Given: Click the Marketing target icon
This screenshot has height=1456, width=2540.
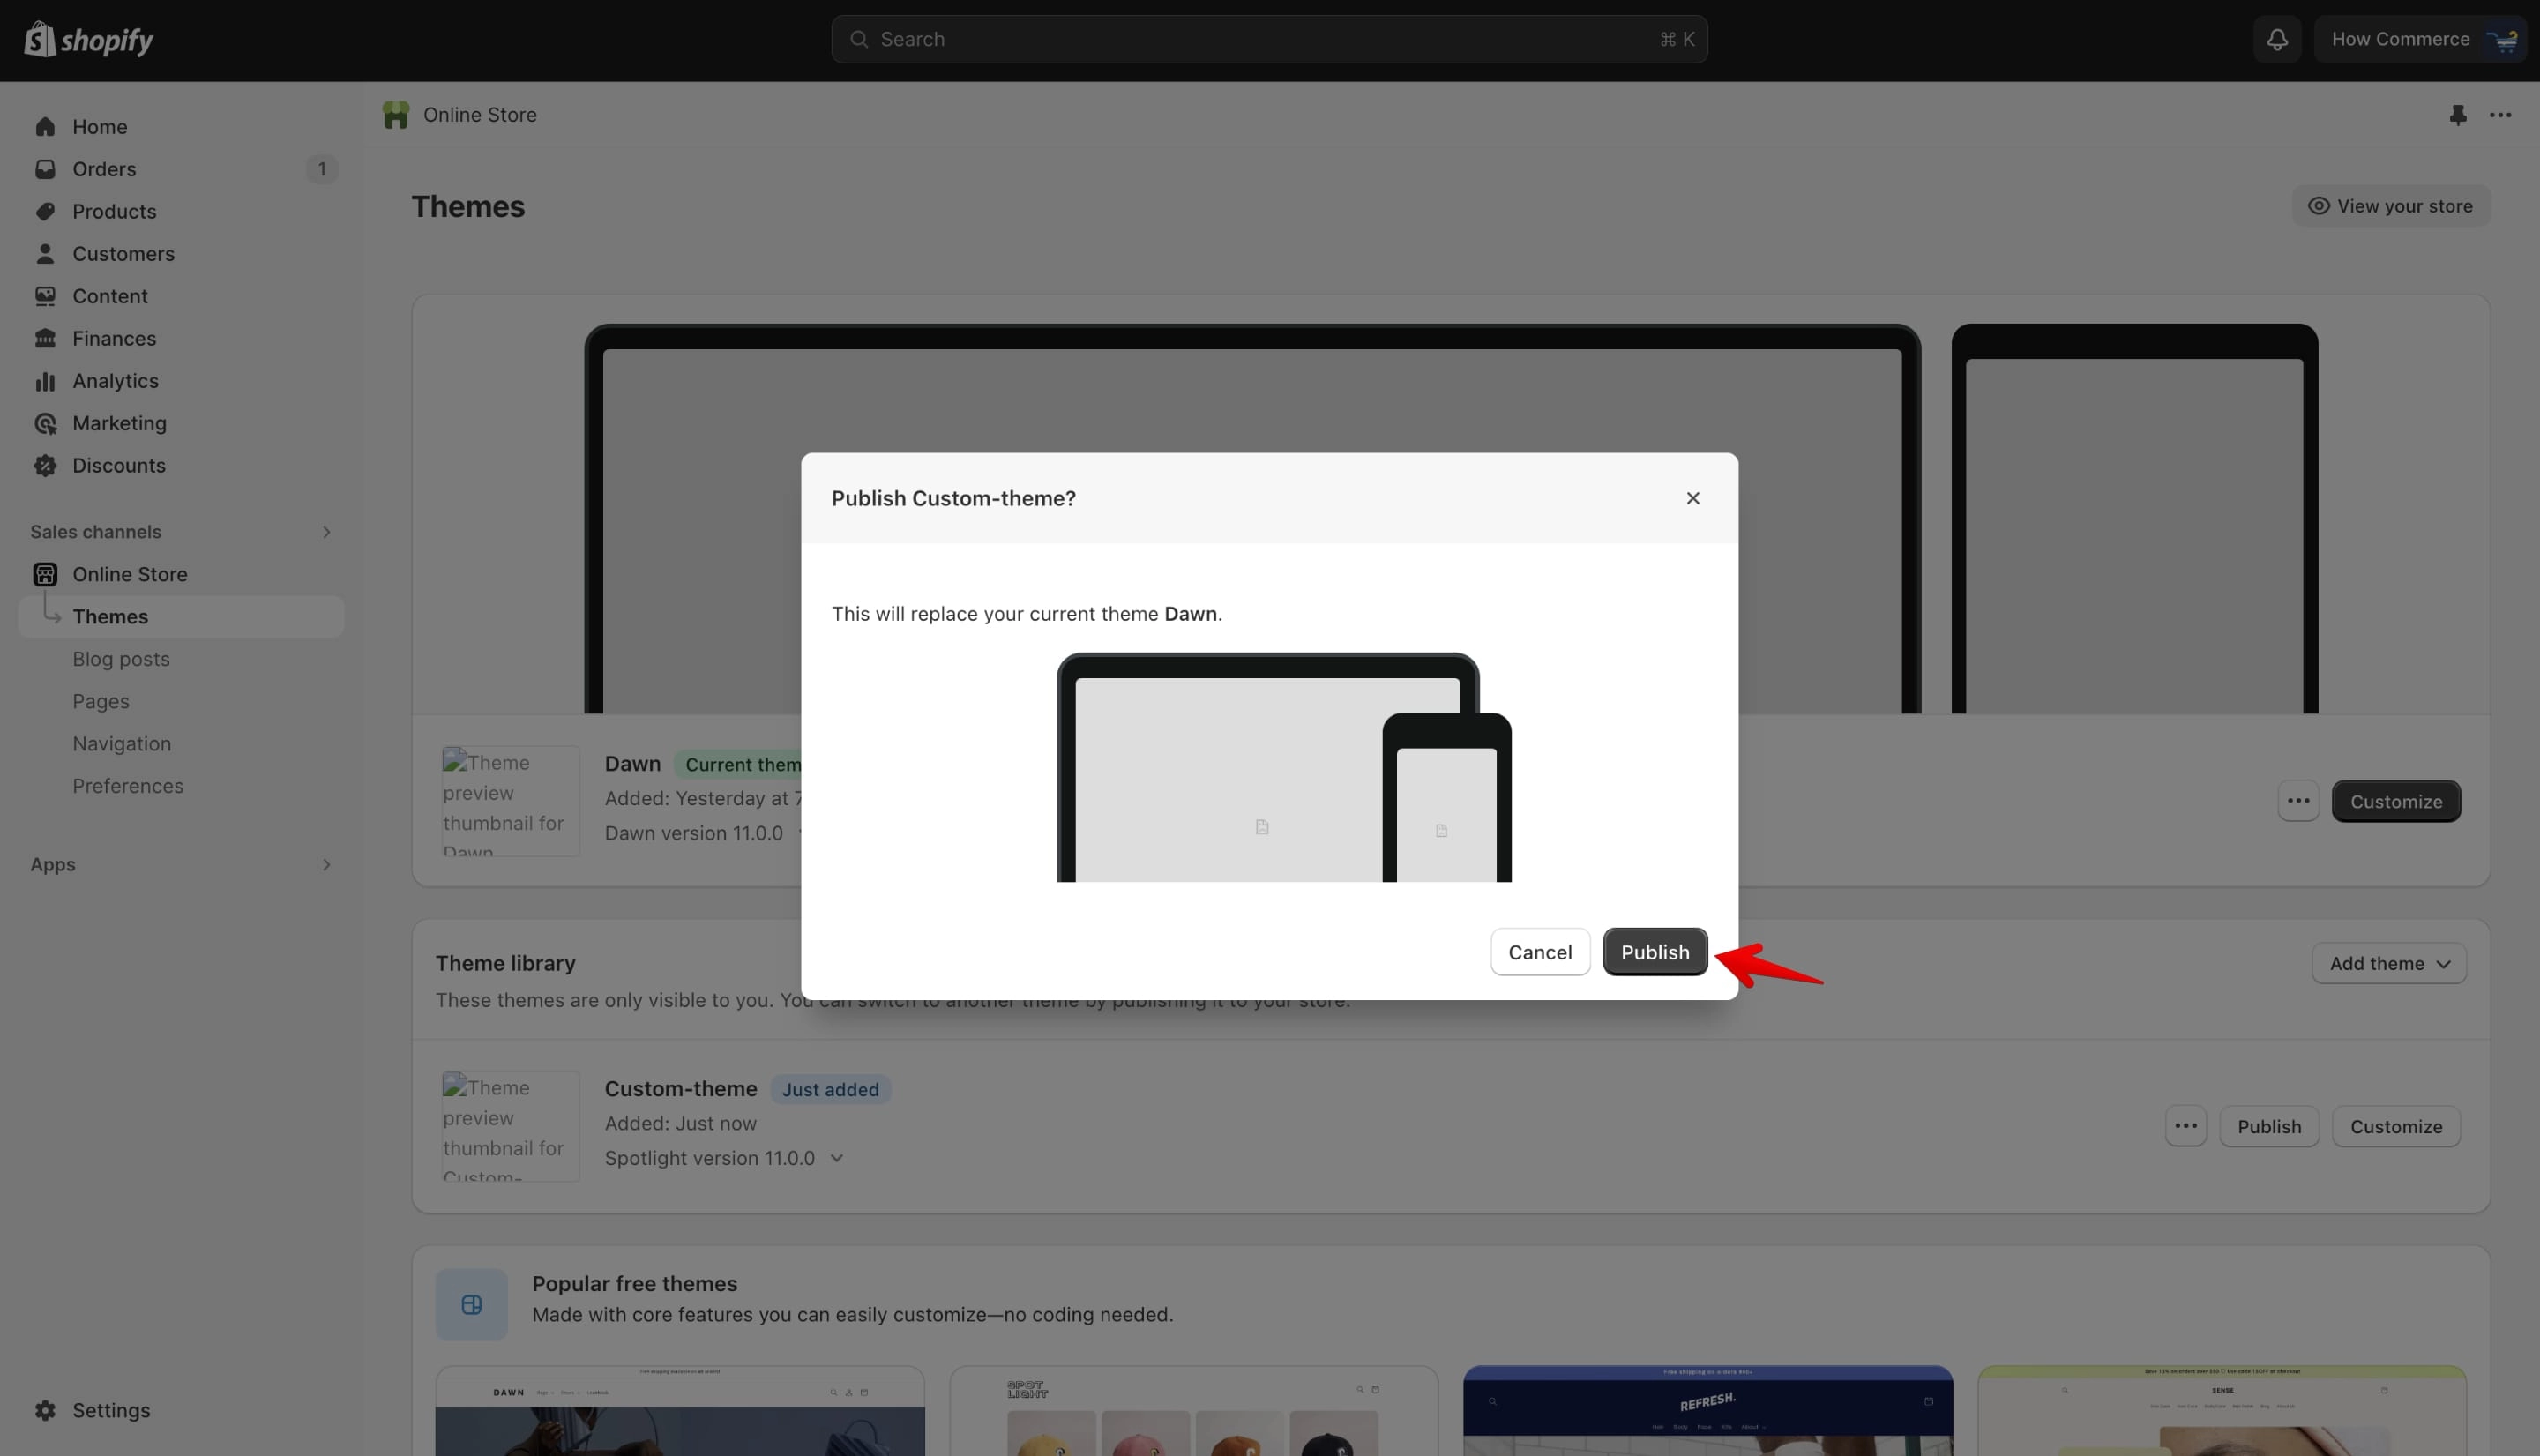Looking at the screenshot, I should tap(45, 423).
